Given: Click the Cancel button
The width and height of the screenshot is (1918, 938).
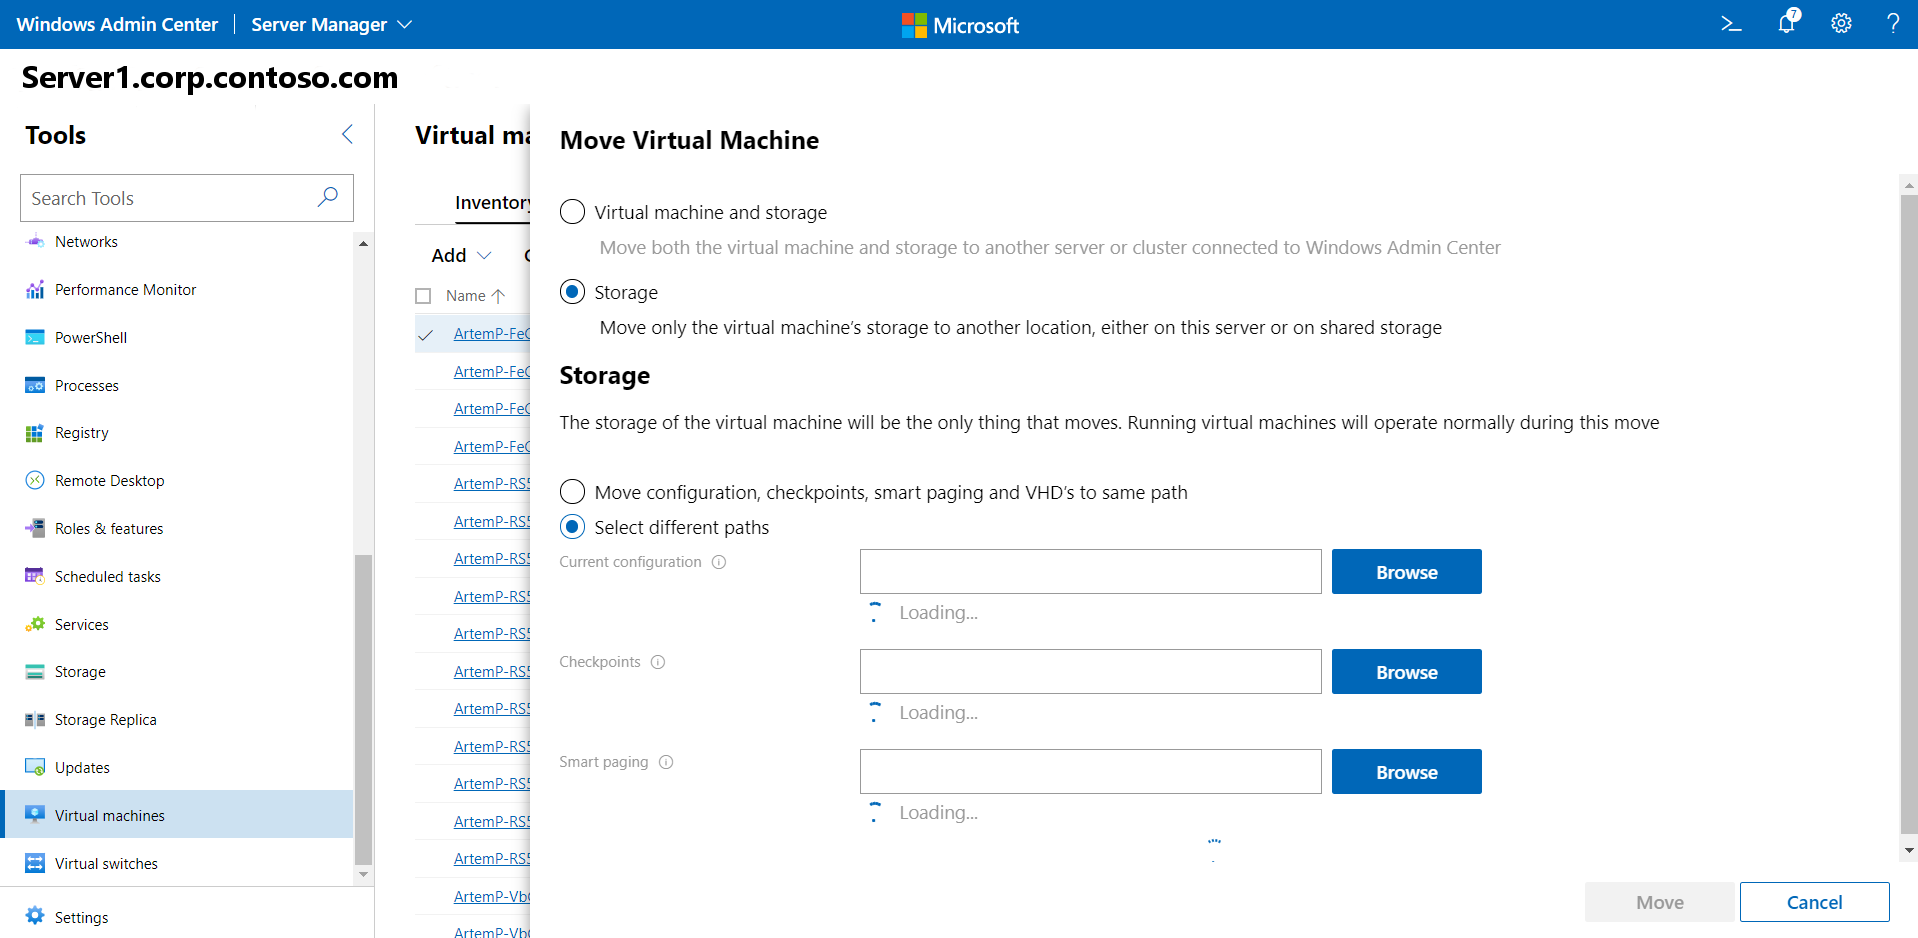Looking at the screenshot, I should tap(1814, 902).
